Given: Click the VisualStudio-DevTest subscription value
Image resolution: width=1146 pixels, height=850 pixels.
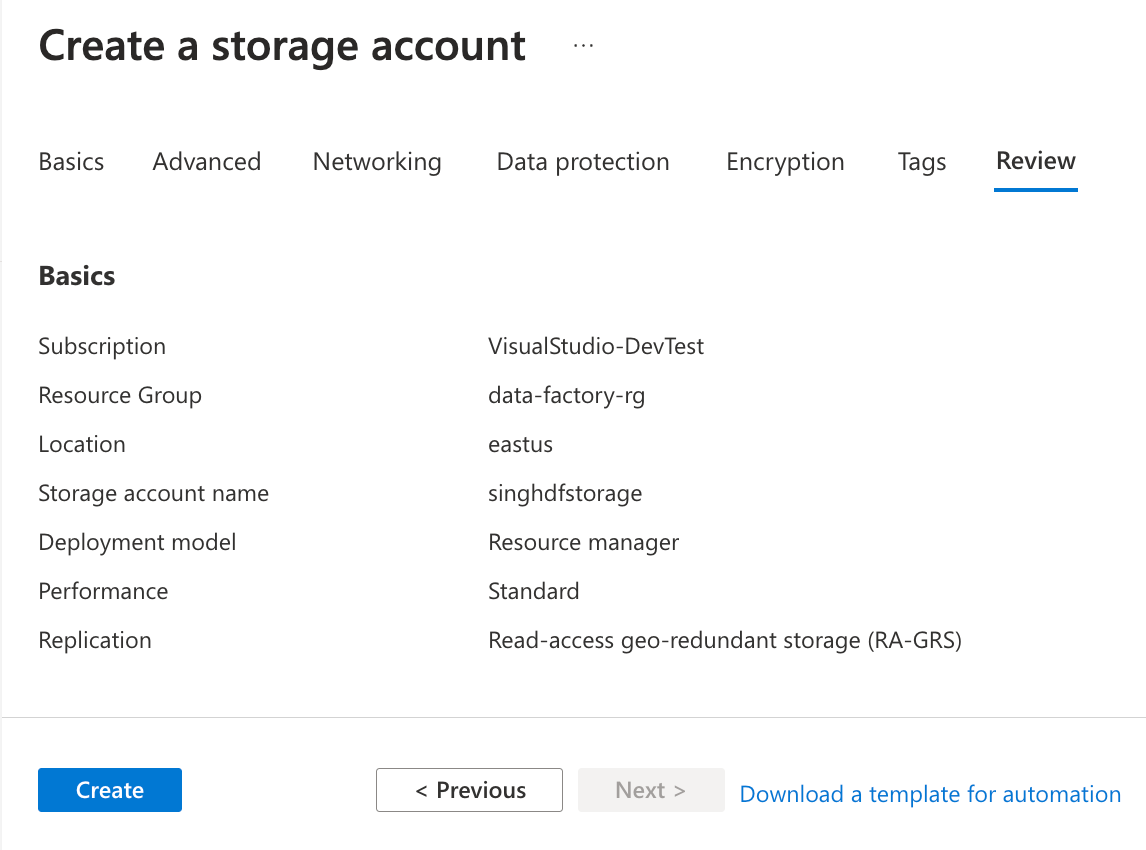Looking at the screenshot, I should click(x=595, y=346).
